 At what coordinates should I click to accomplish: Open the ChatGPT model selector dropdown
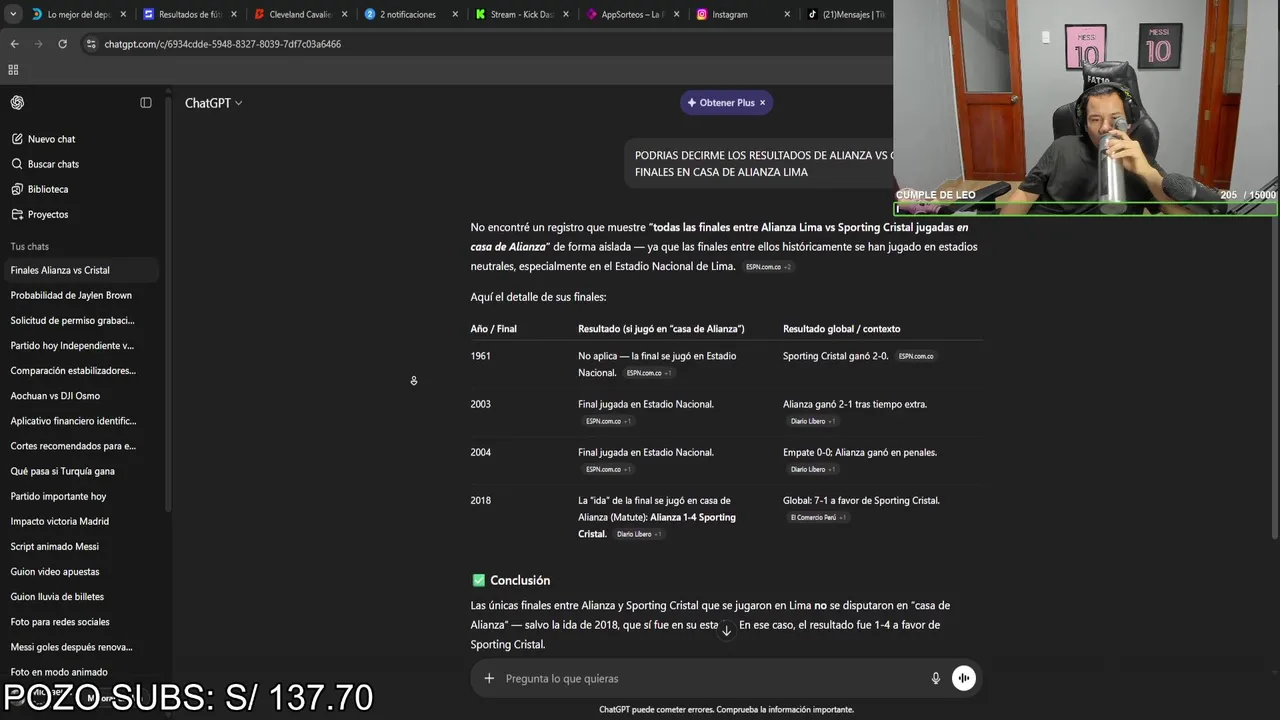tap(213, 103)
